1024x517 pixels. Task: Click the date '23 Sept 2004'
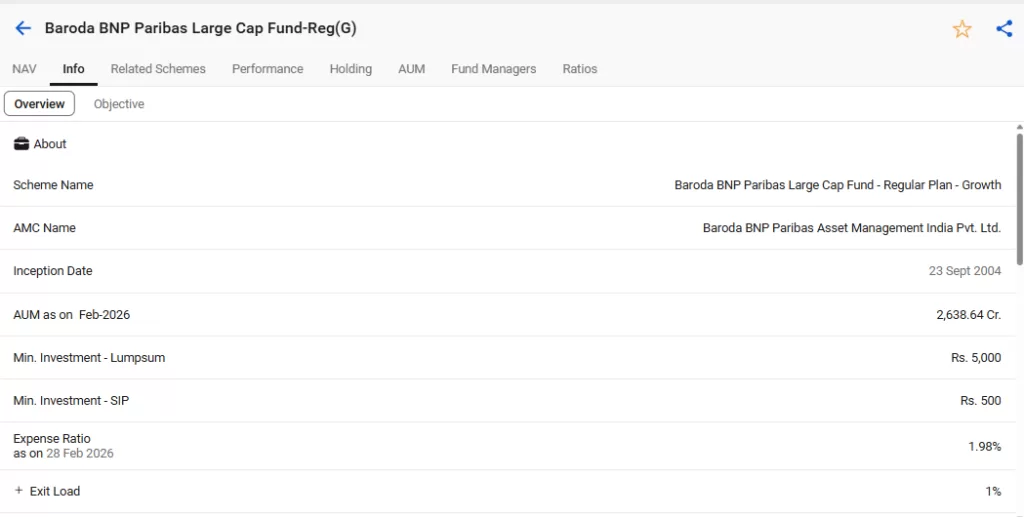point(965,271)
